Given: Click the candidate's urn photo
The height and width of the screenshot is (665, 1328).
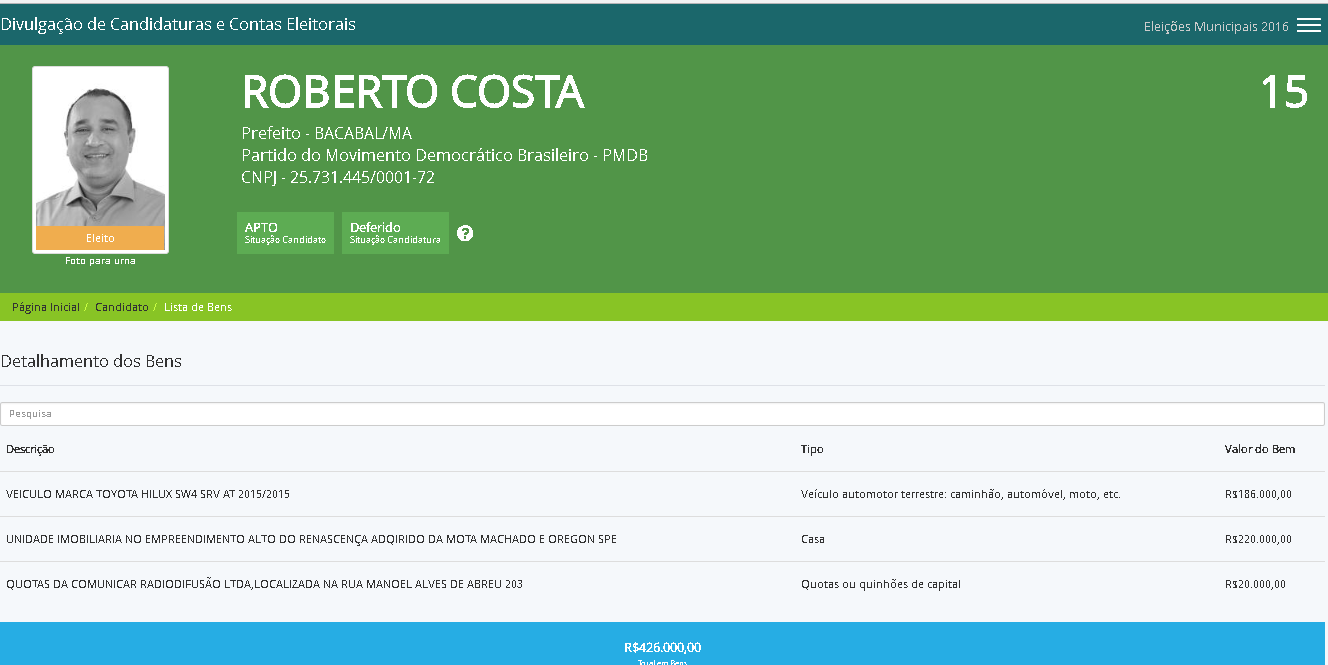Looking at the screenshot, I should click(x=100, y=150).
